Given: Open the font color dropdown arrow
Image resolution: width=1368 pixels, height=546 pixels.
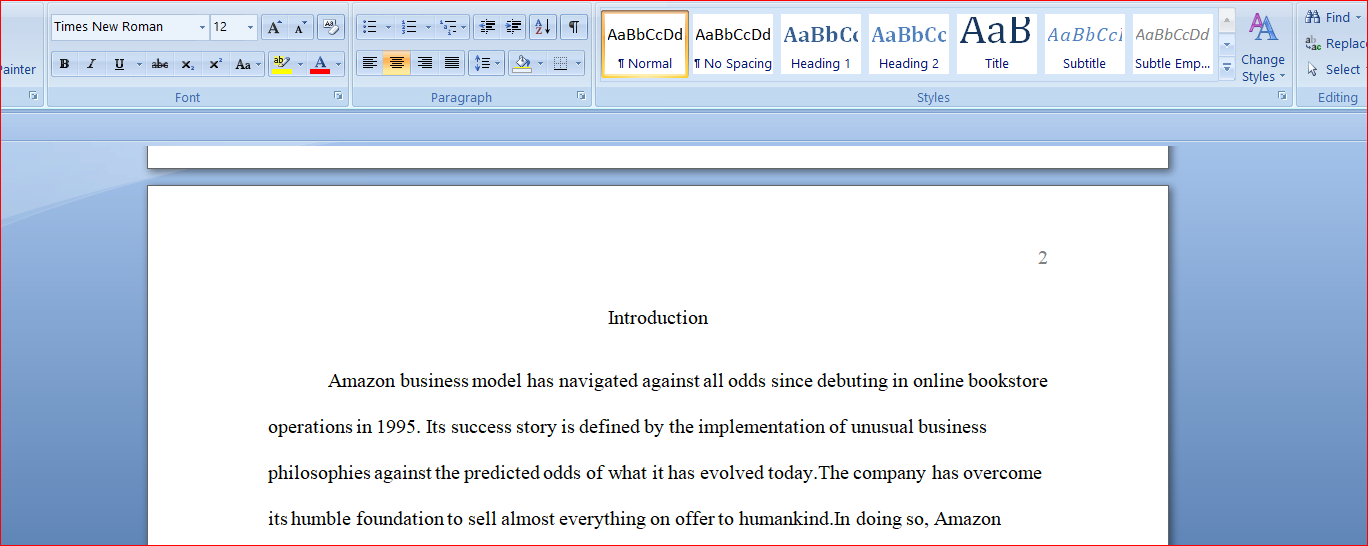Looking at the screenshot, I should click(338, 64).
